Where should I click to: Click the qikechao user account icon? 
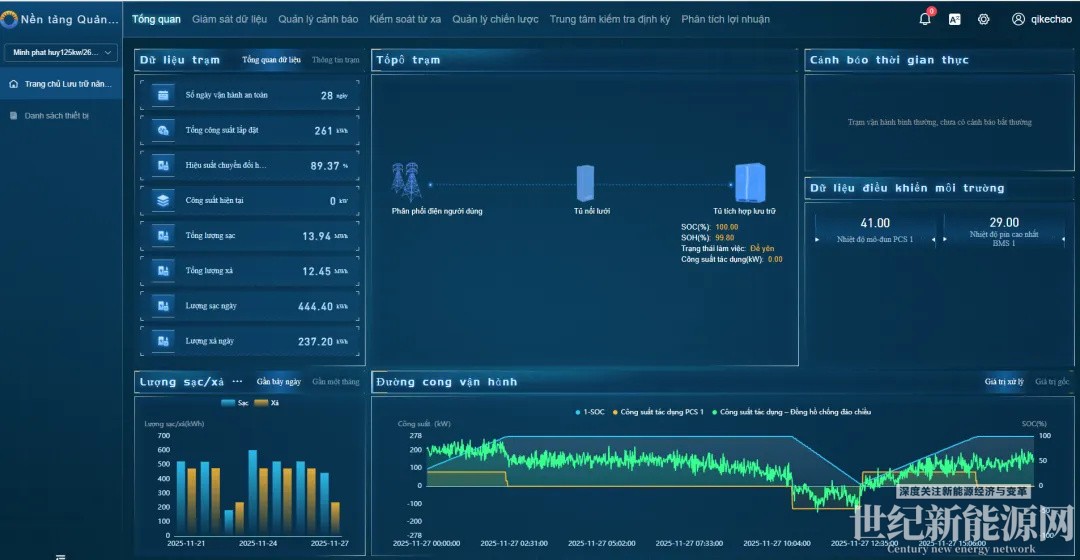pyautogui.click(x=1018, y=19)
